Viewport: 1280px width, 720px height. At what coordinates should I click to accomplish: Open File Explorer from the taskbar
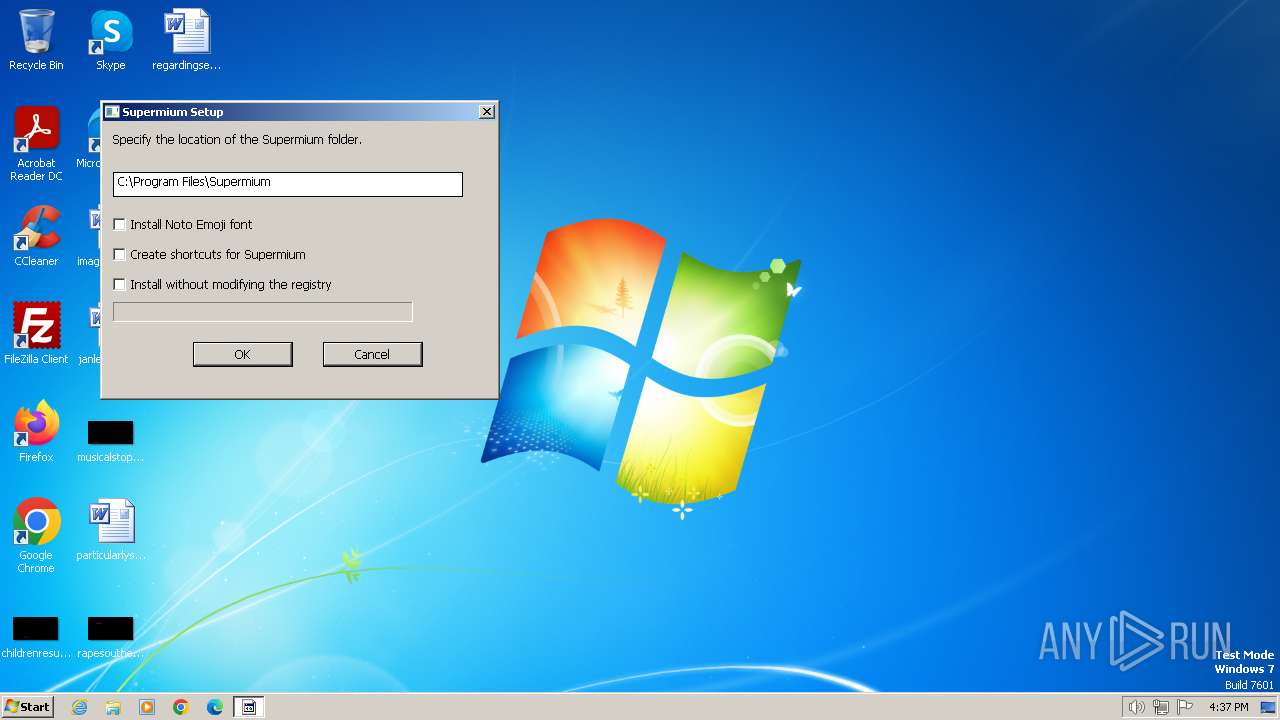(113, 707)
